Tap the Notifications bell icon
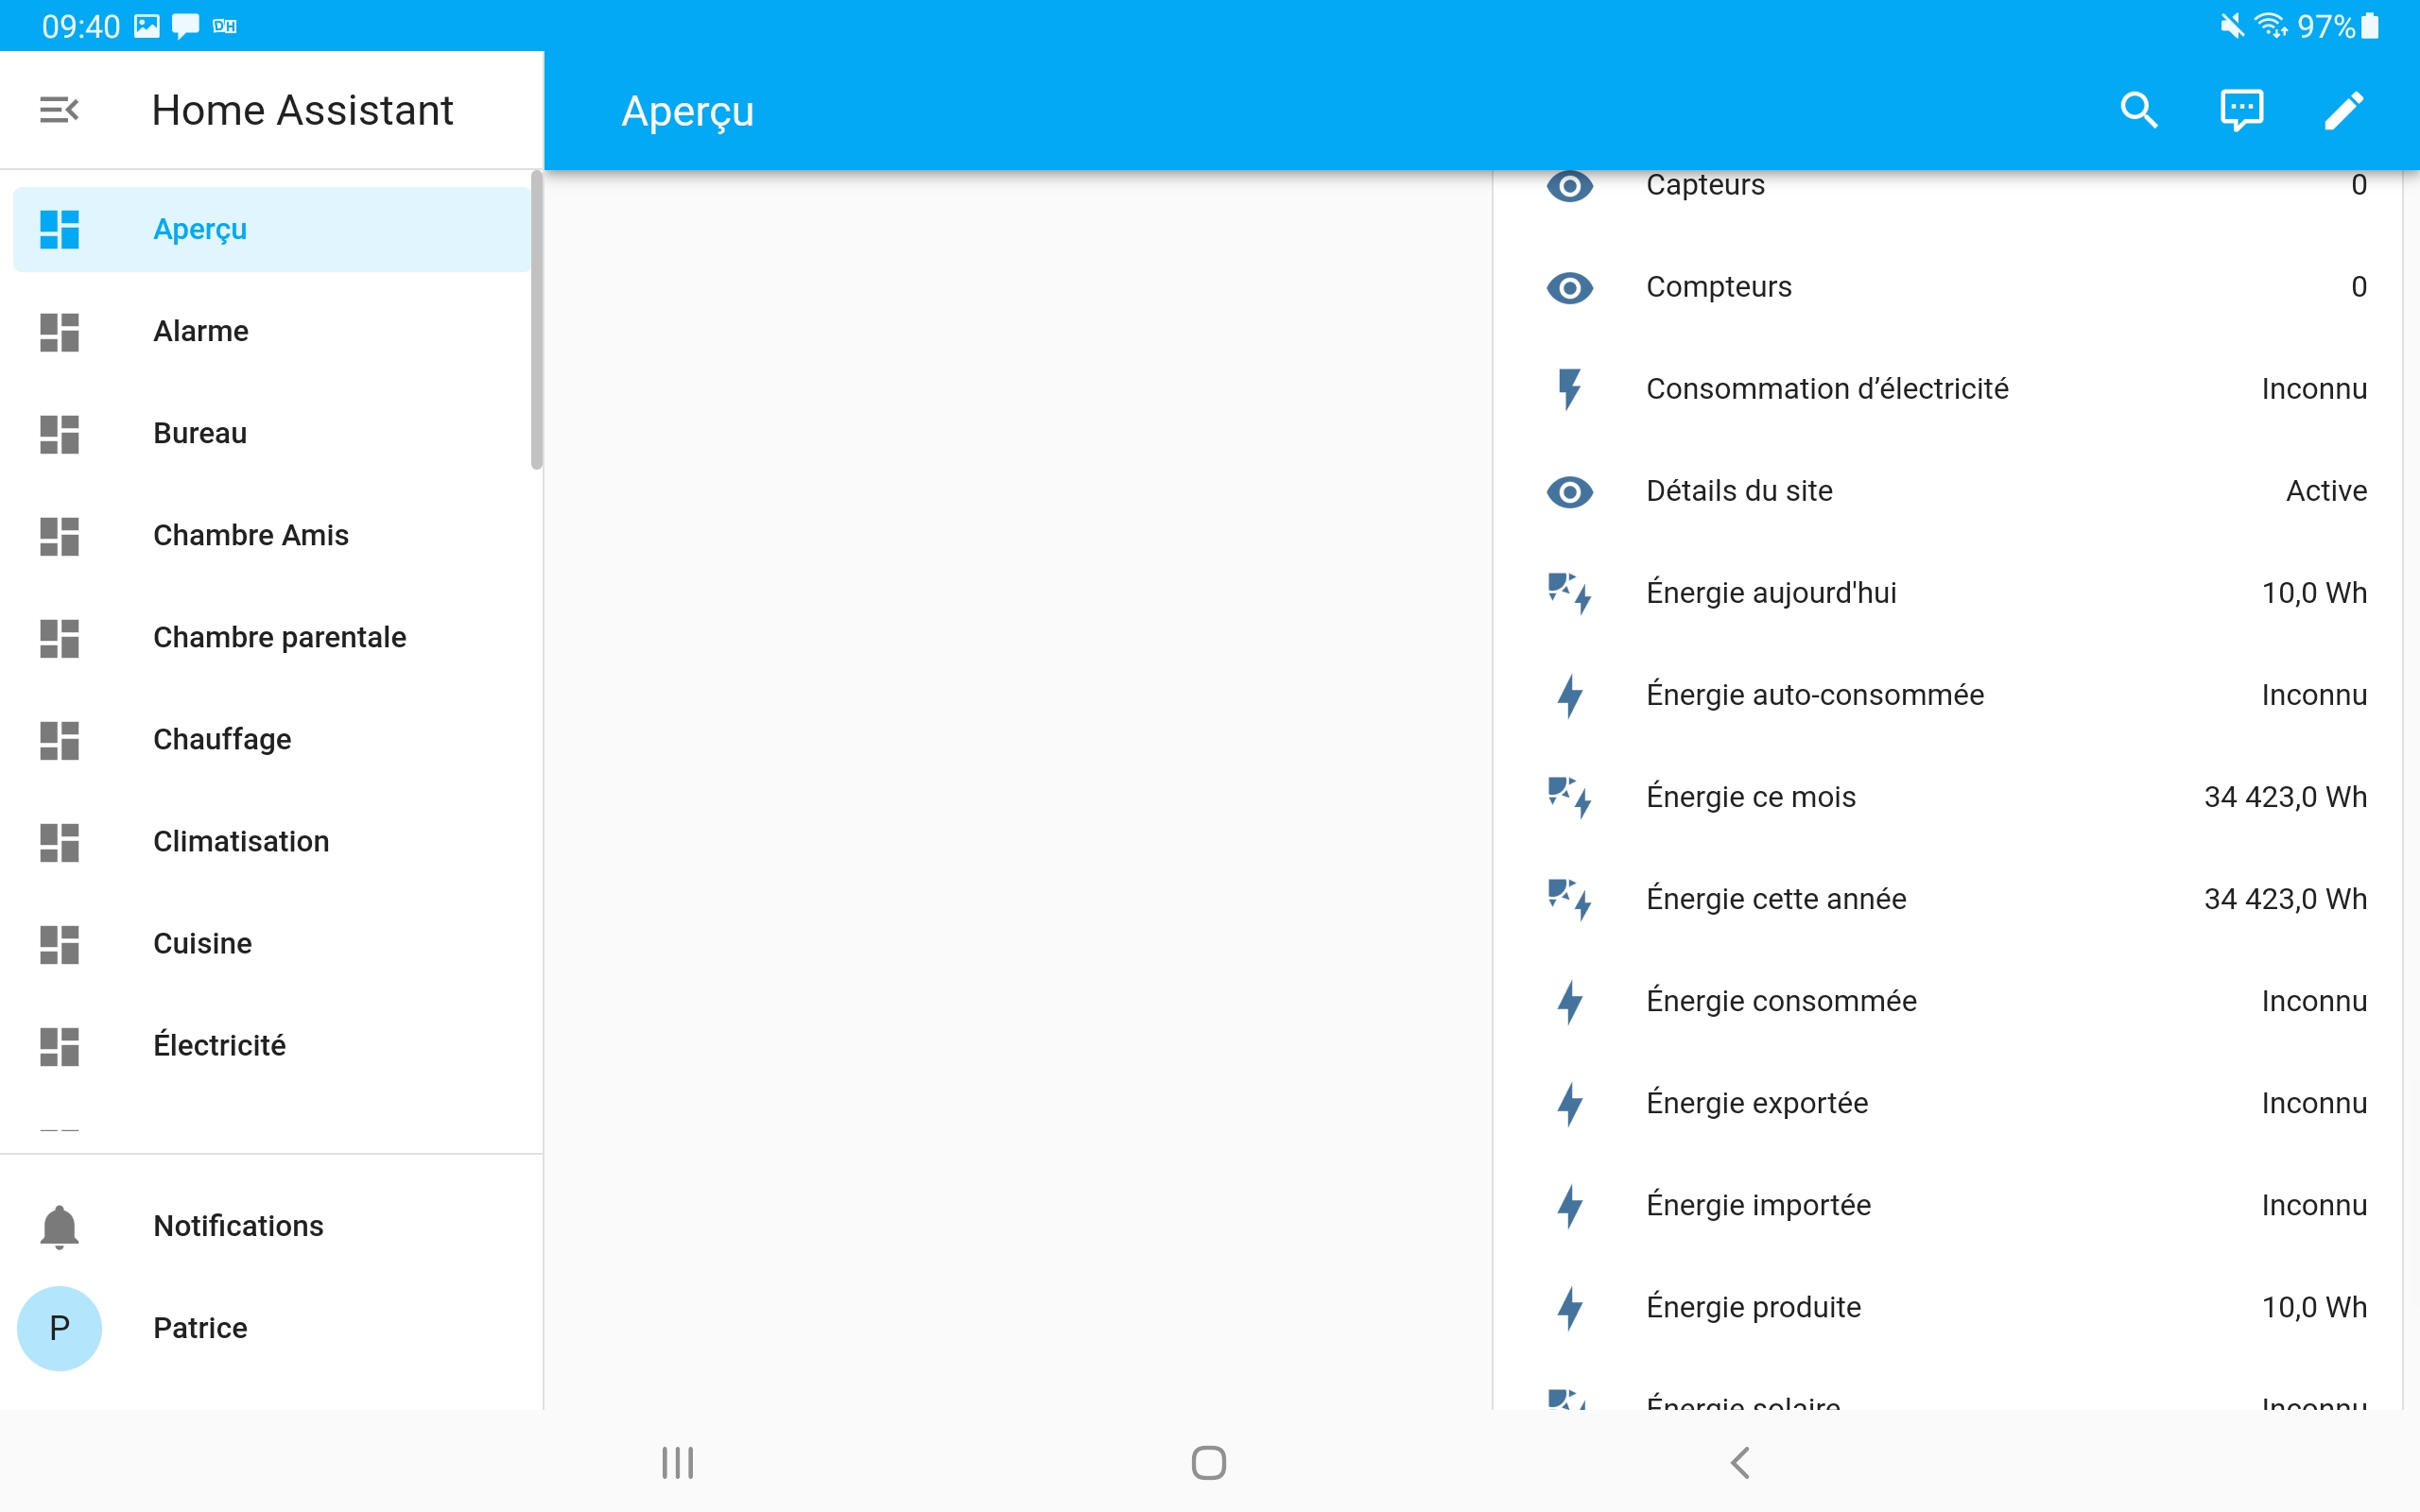 (59, 1226)
